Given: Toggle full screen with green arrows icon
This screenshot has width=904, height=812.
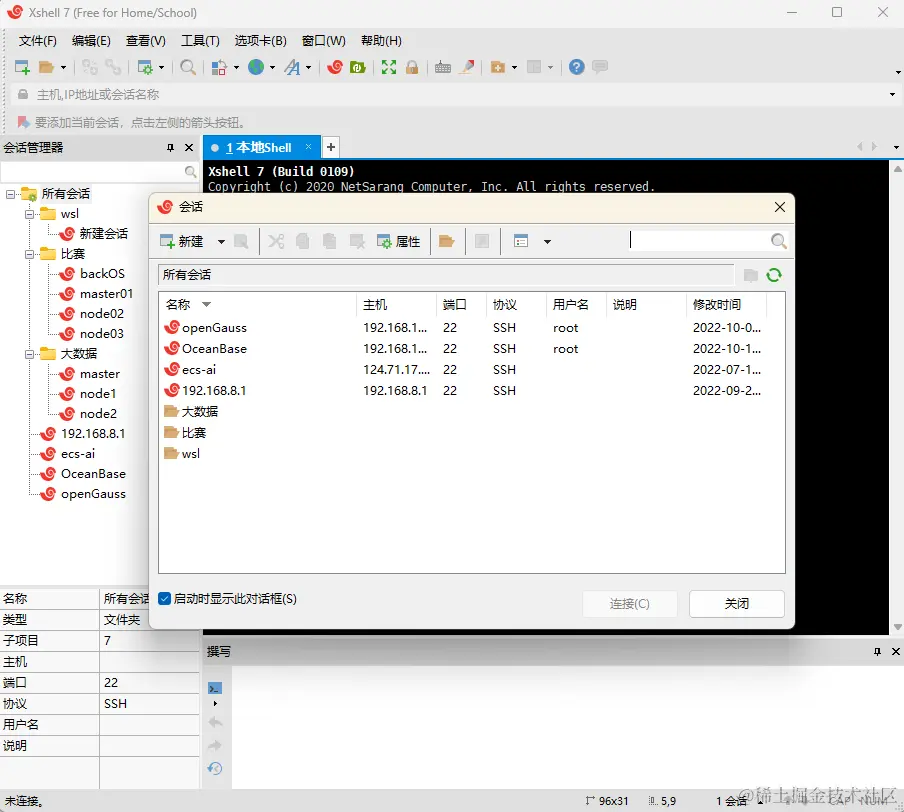Looking at the screenshot, I should pos(389,67).
